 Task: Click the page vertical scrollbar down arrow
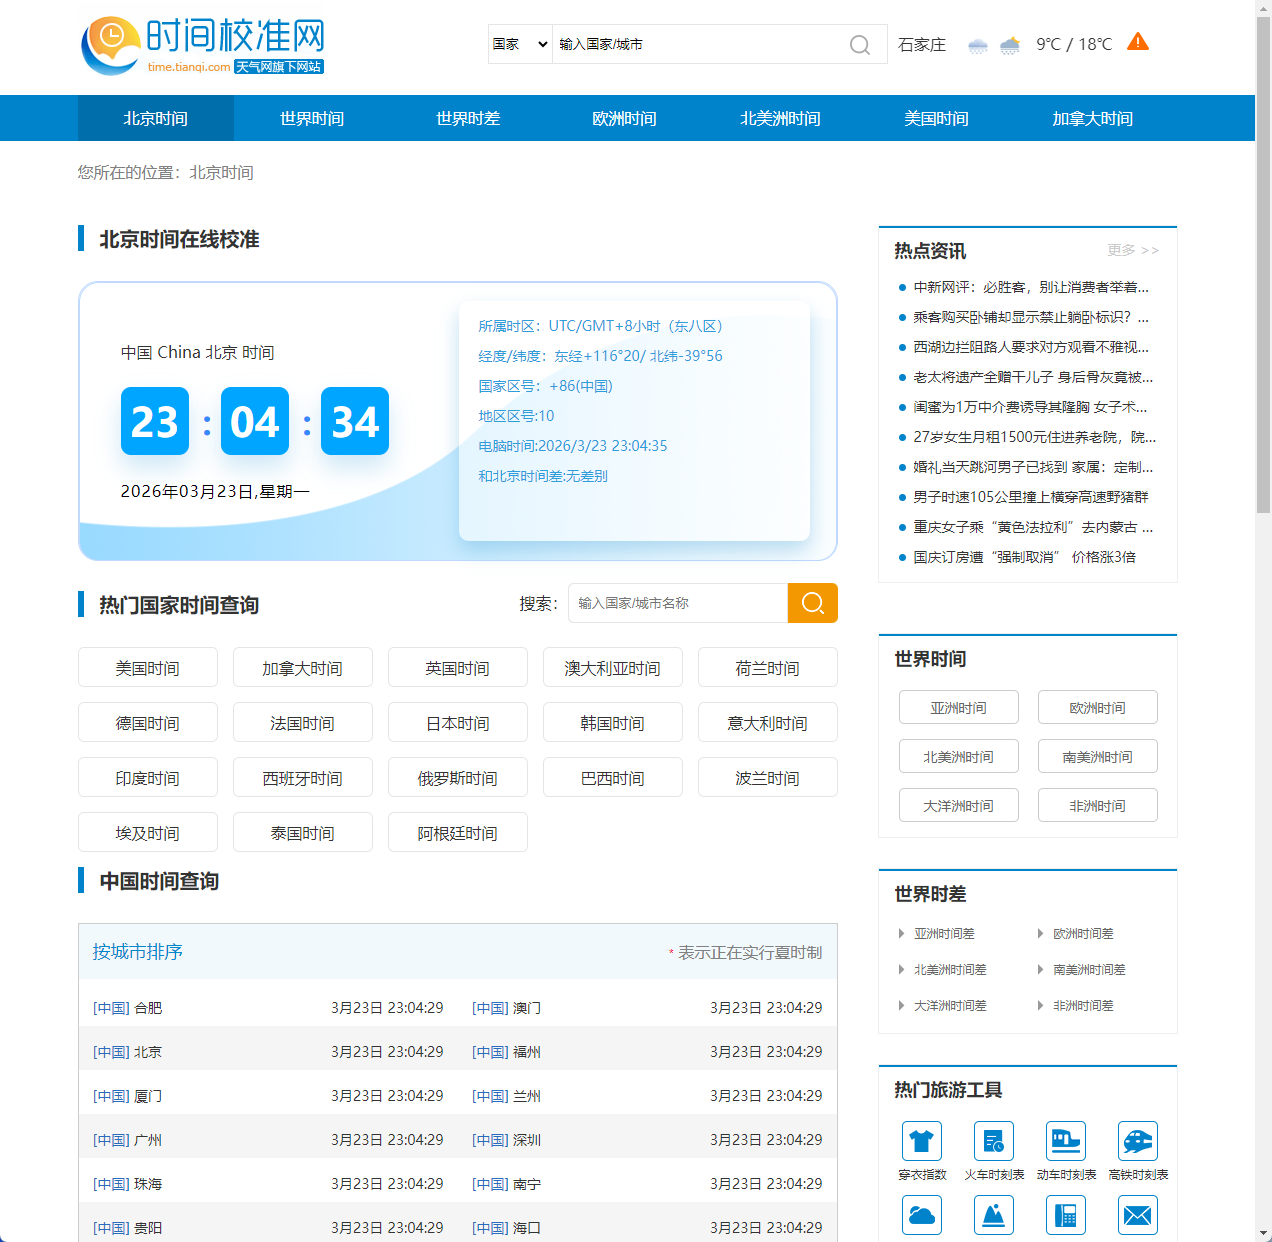point(1263,1233)
